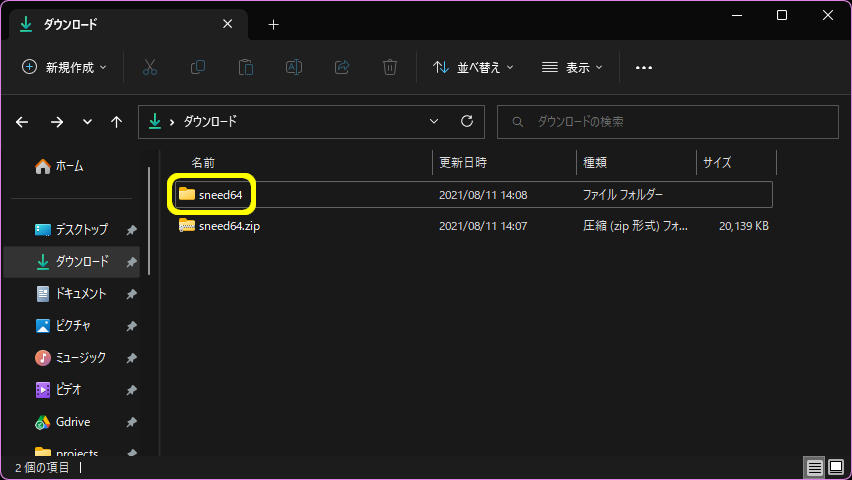Screen dimensions: 852x480
Task: Select the sneed64.zip file name
Action: click(x=229, y=226)
